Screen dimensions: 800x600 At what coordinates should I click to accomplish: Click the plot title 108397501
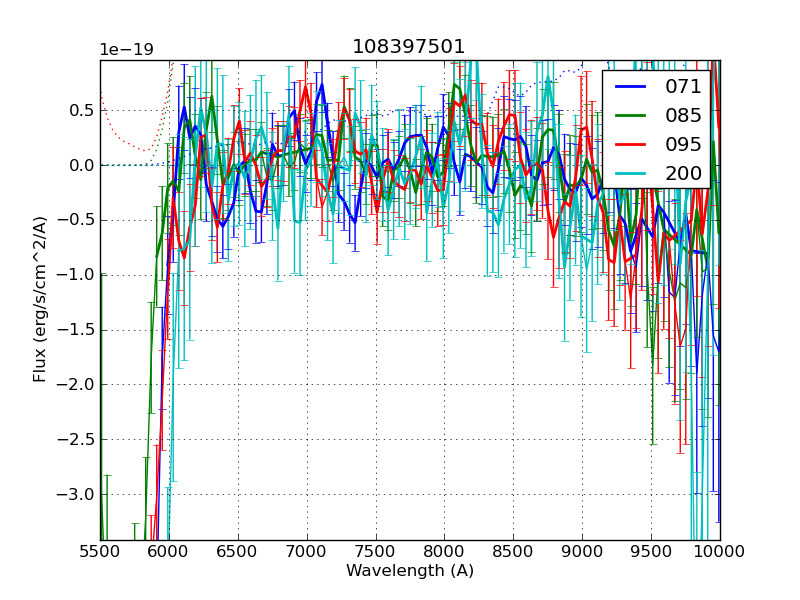tap(409, 47)
